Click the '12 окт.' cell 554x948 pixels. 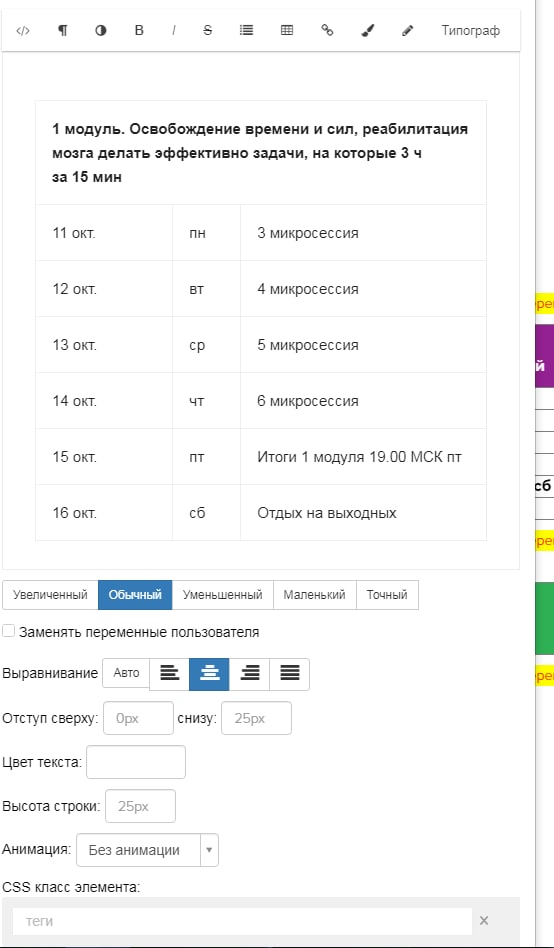click(104, 289)
